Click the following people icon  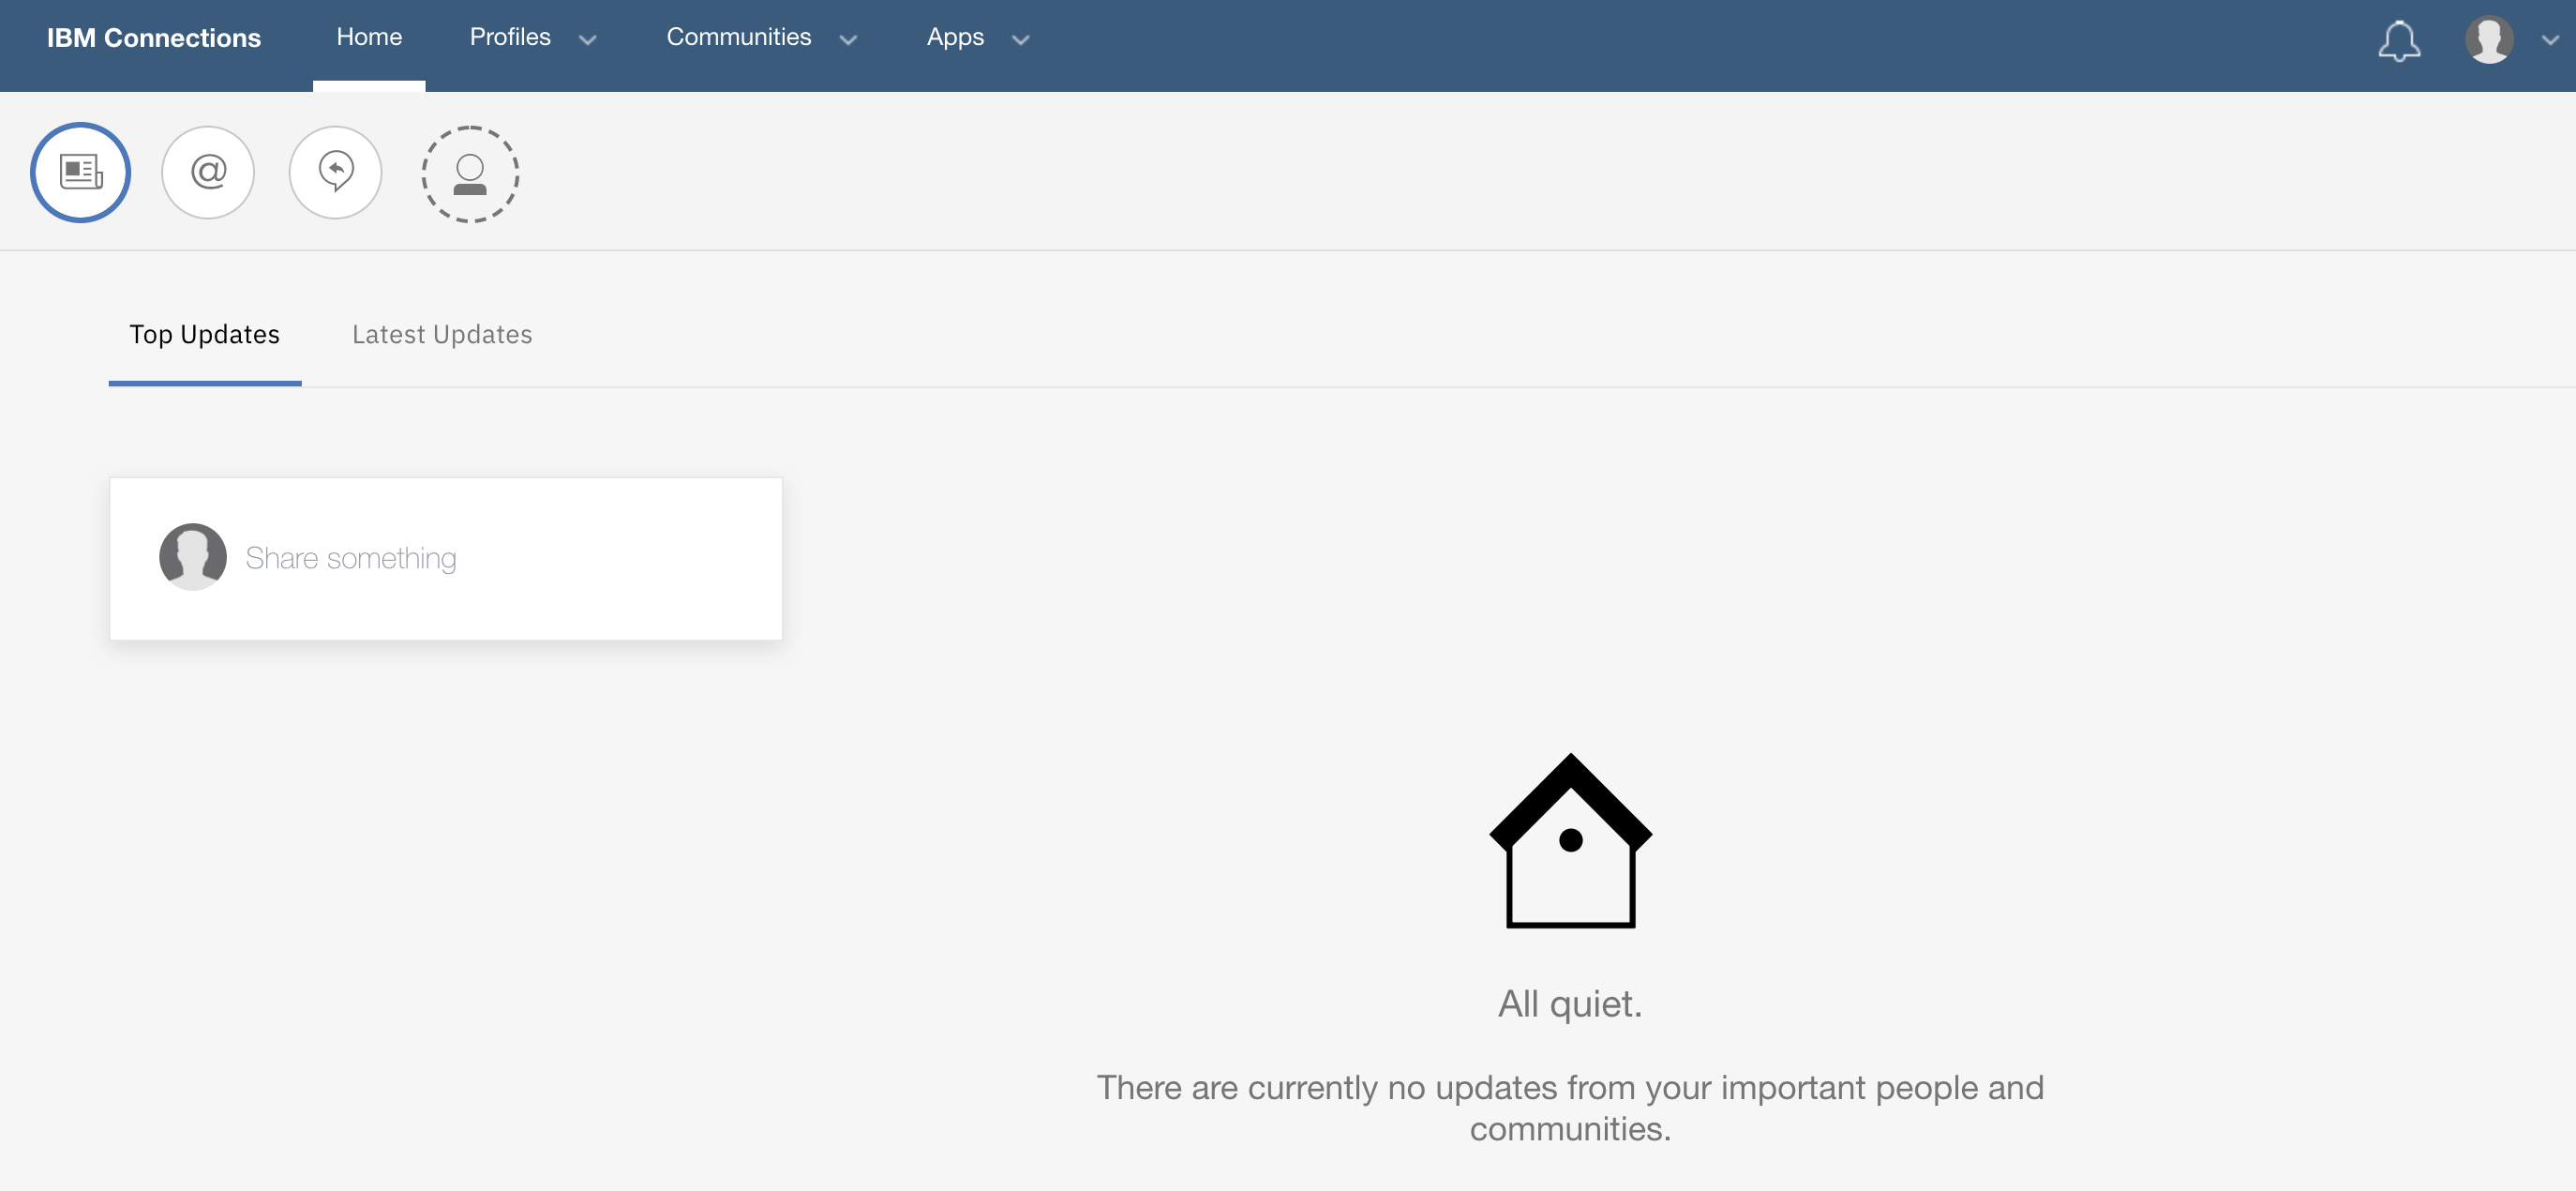coord(468,171)
